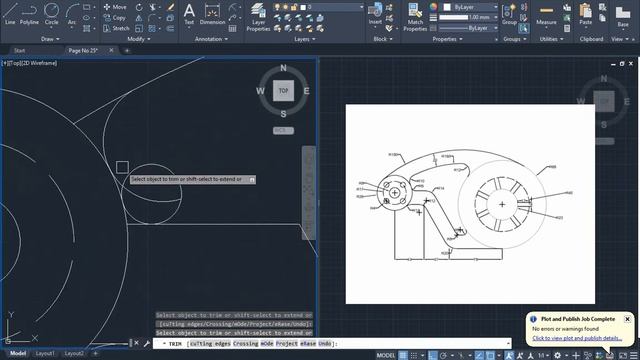
Task: Click to view plot and publish details link
Action: [577, 338]
